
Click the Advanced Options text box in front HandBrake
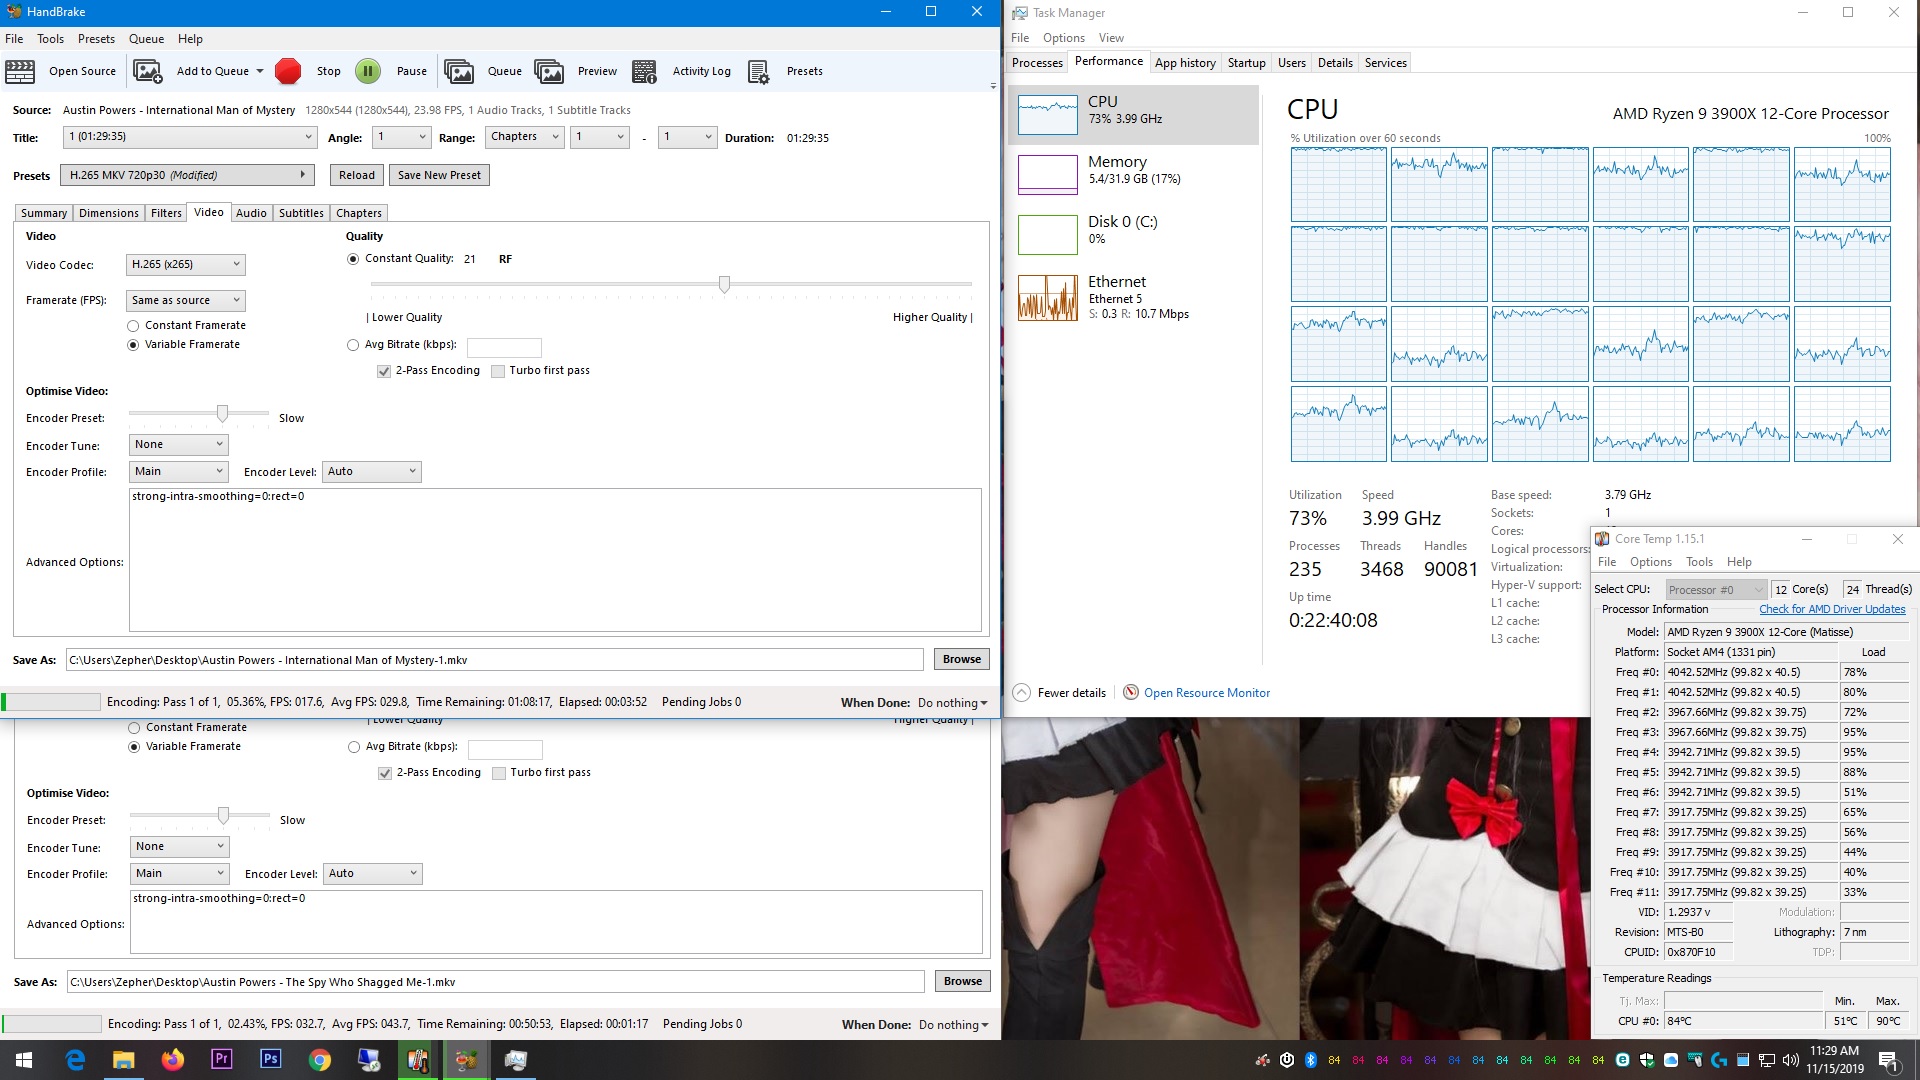555,560
